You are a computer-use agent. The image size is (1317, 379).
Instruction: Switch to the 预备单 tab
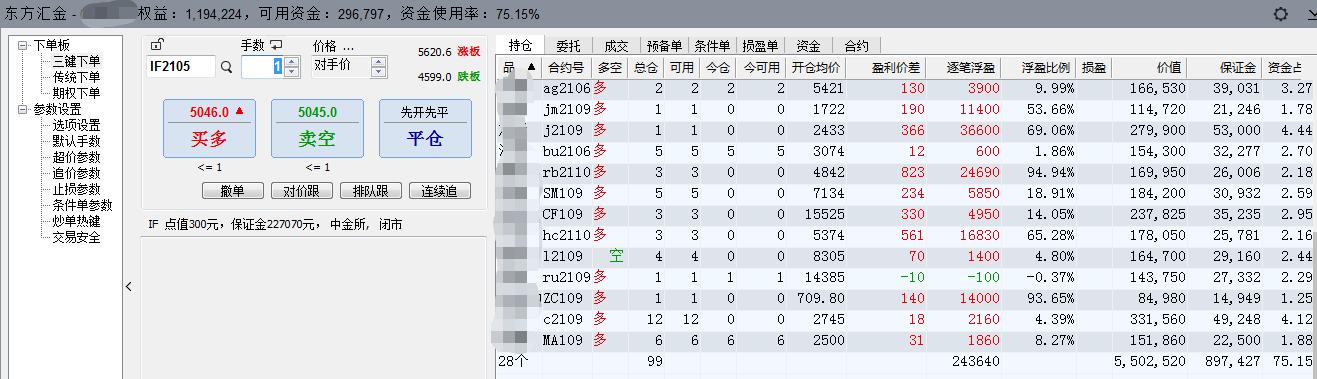(x=664, y=46)
